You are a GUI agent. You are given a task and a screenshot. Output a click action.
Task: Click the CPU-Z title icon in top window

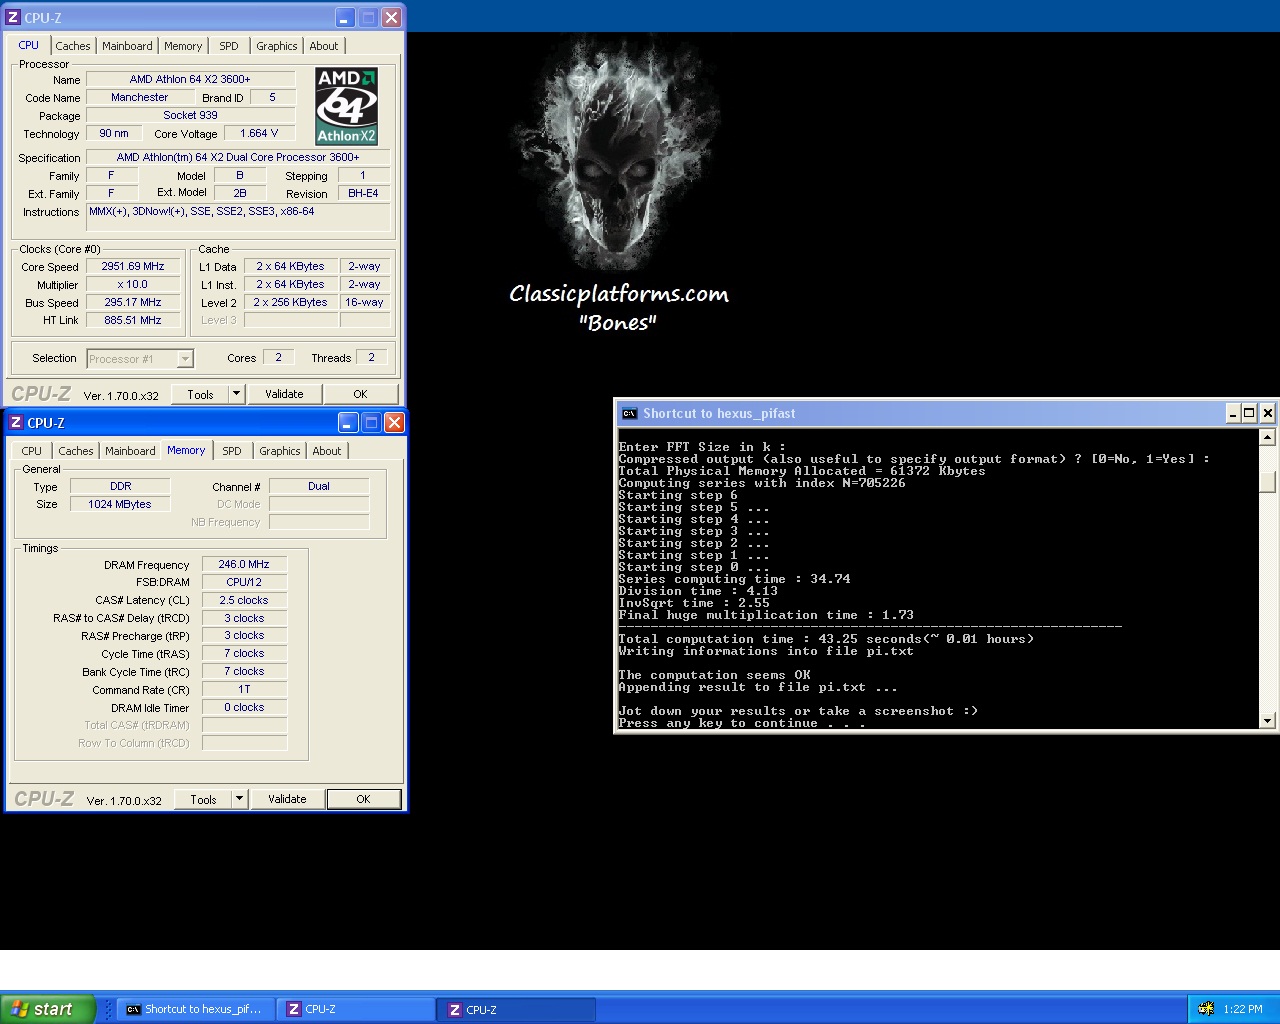pyautogui.click(x=13, y=17)
